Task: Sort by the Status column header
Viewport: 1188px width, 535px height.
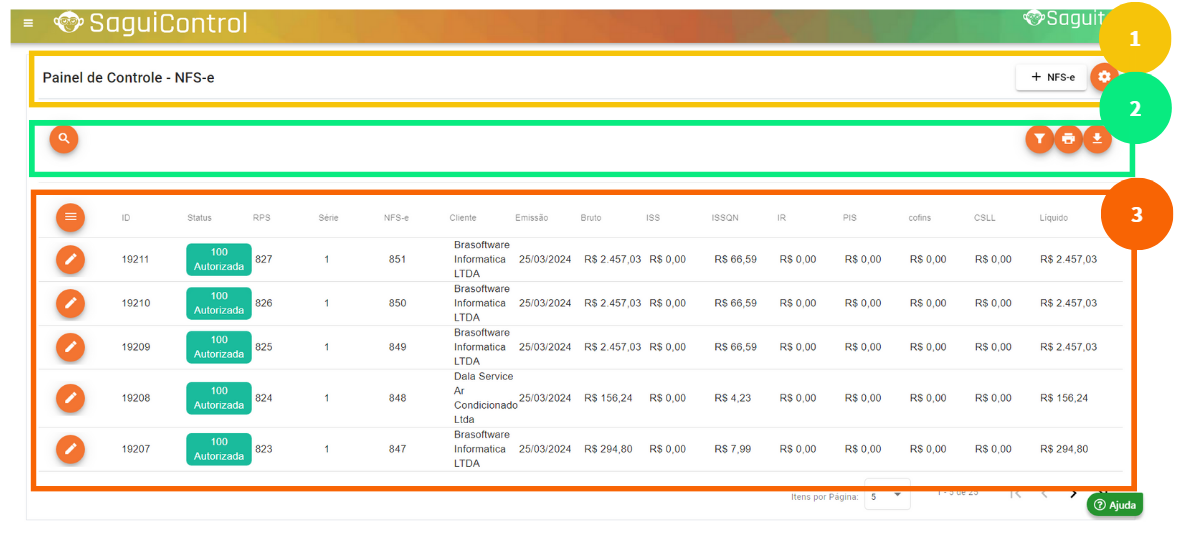Action: tap(199, 218)
